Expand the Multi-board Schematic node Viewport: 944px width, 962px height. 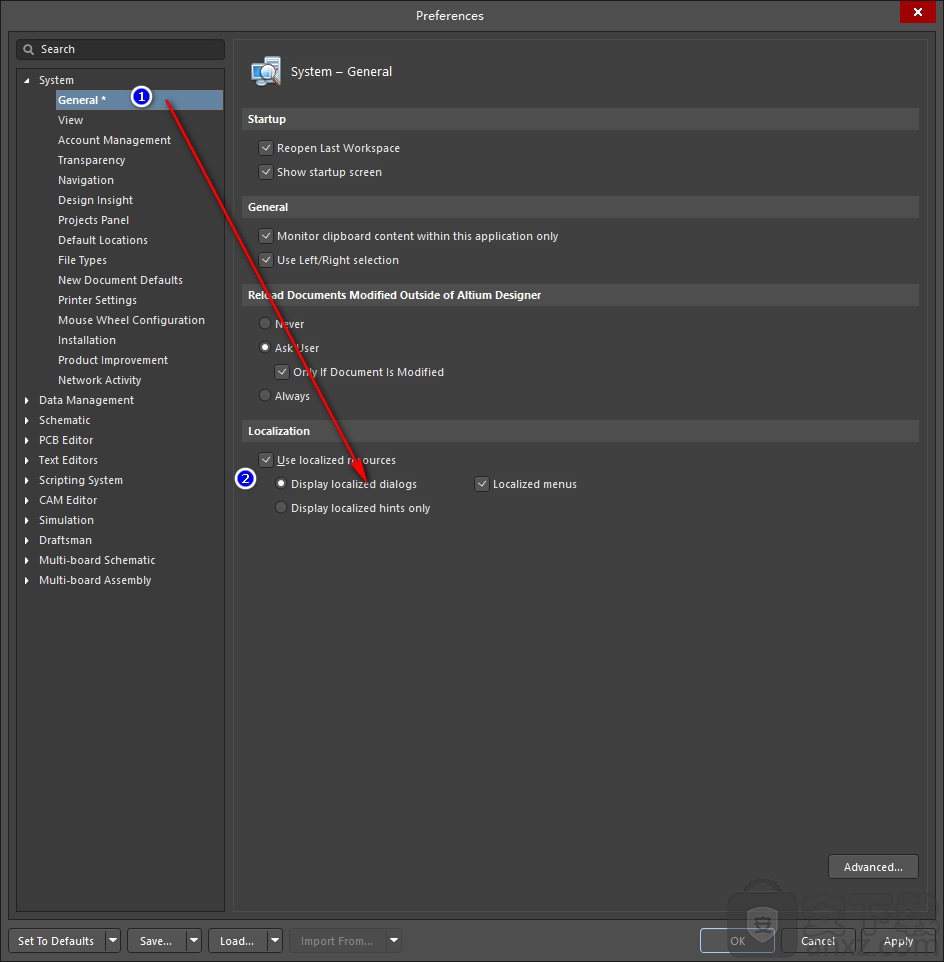26,560
